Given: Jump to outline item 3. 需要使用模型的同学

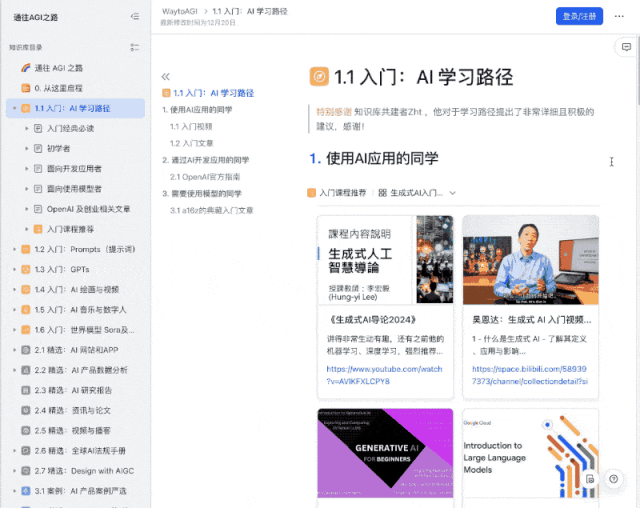Looking at the screenshot, I should coord(202,193).
